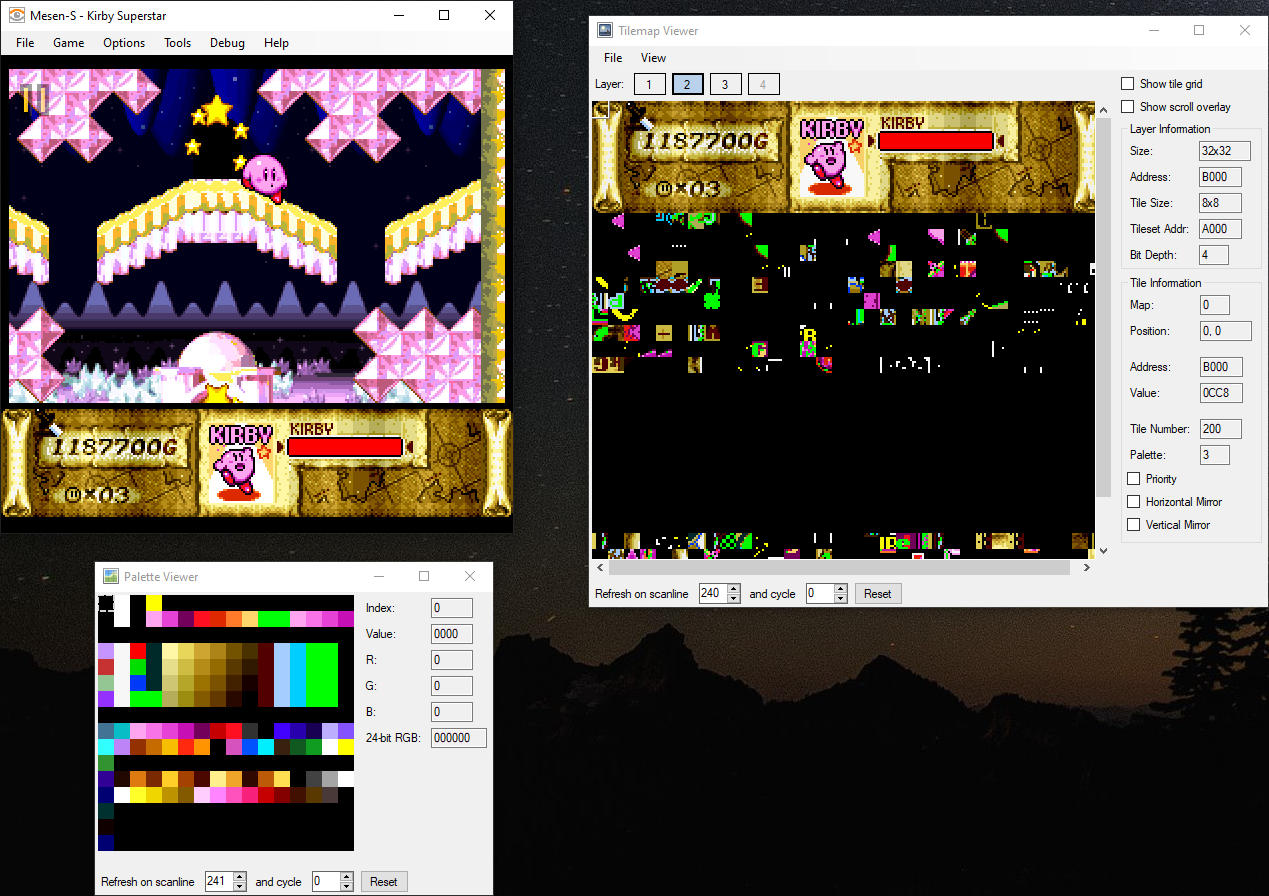Click the G field in Palette Viewer
This screenshot has width=1269, height=896.
point(452,686)
